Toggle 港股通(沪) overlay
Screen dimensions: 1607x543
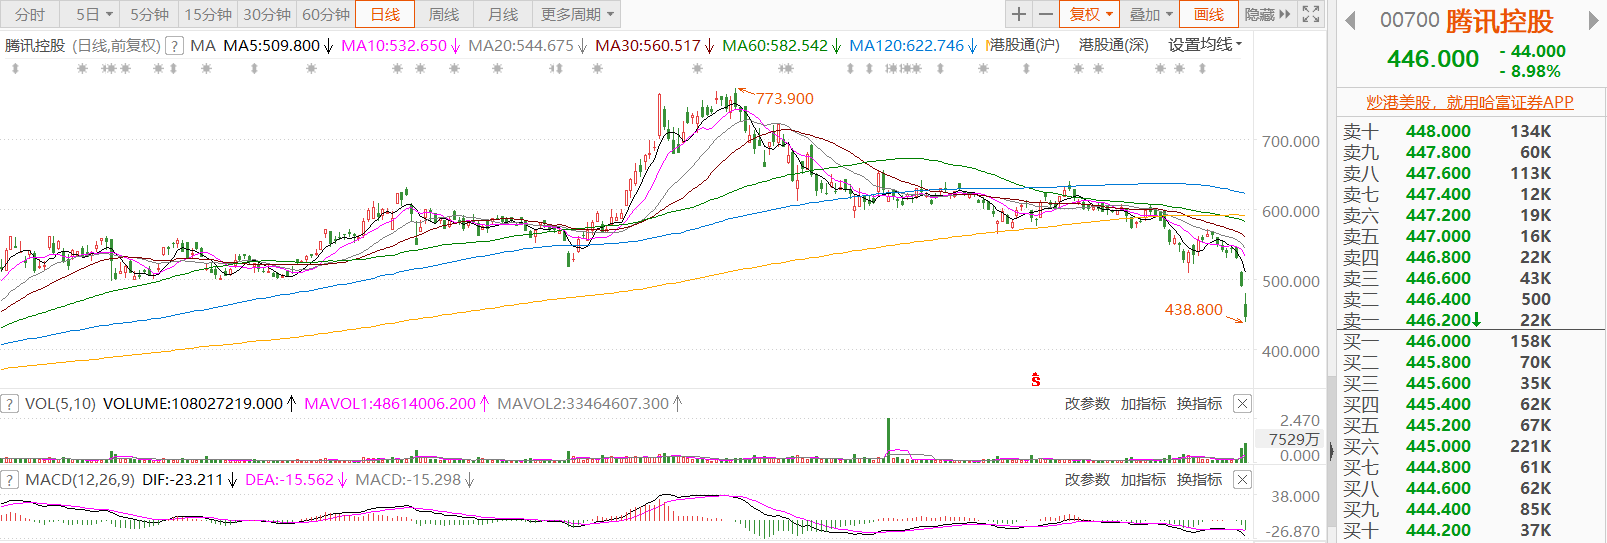click(1024, 45)
